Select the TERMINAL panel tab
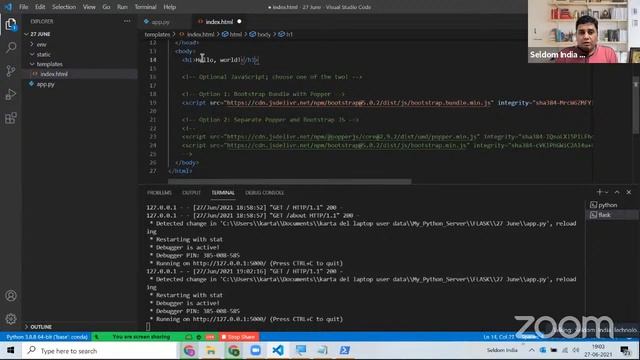Viewport: 640px width, 360px height. click(223, 193)
